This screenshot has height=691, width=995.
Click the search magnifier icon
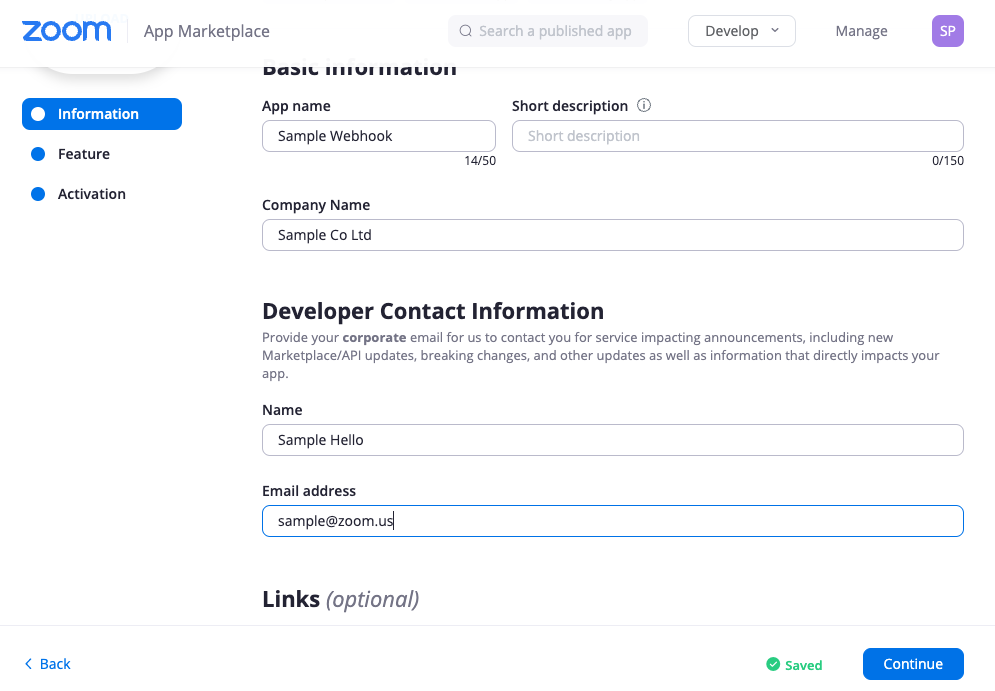pos(465,31)
